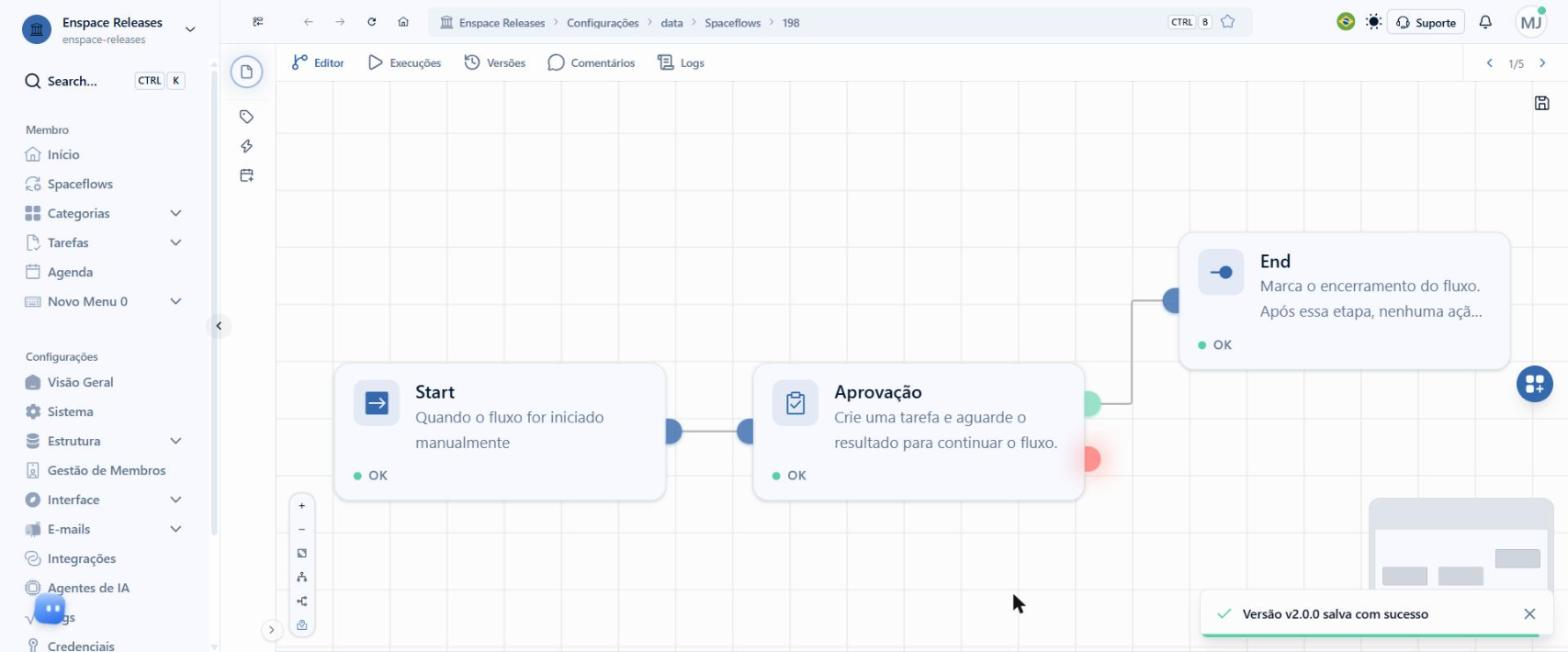Go to the previous item pager arrow
1568x652 pixels.
click(1489, 63)
